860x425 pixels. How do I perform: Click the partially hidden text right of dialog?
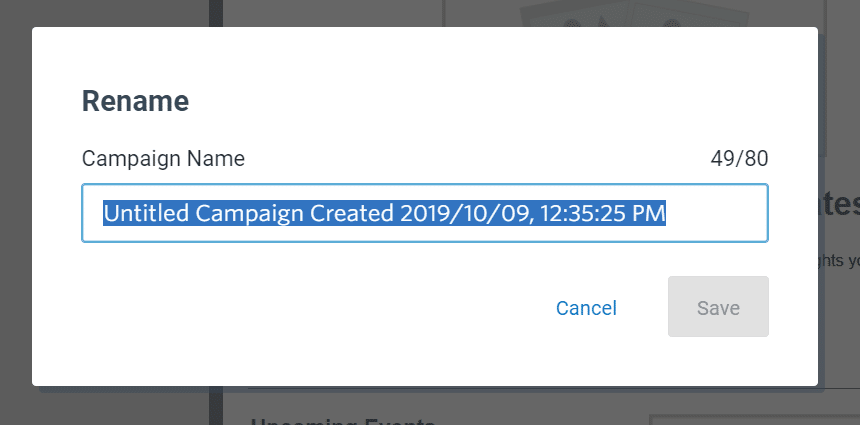pyautogui.click(x=839, y=204)
